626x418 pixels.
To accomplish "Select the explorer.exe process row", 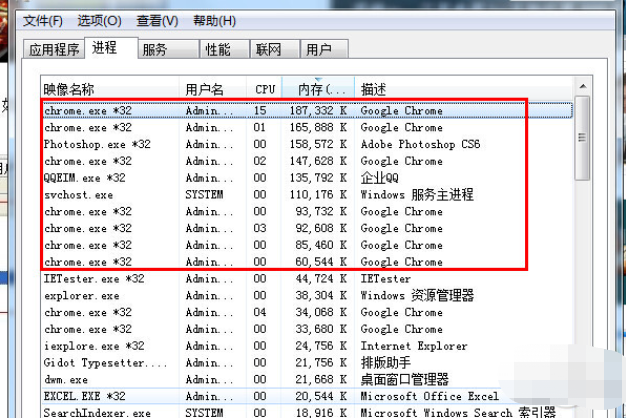I will tap(307, 295).
